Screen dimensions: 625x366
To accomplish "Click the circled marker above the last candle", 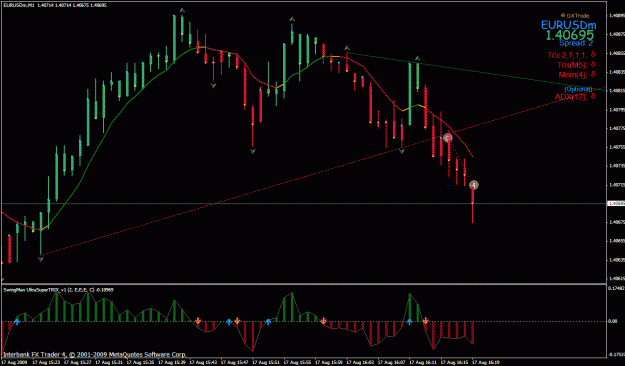I will click(x=474, y=185).
